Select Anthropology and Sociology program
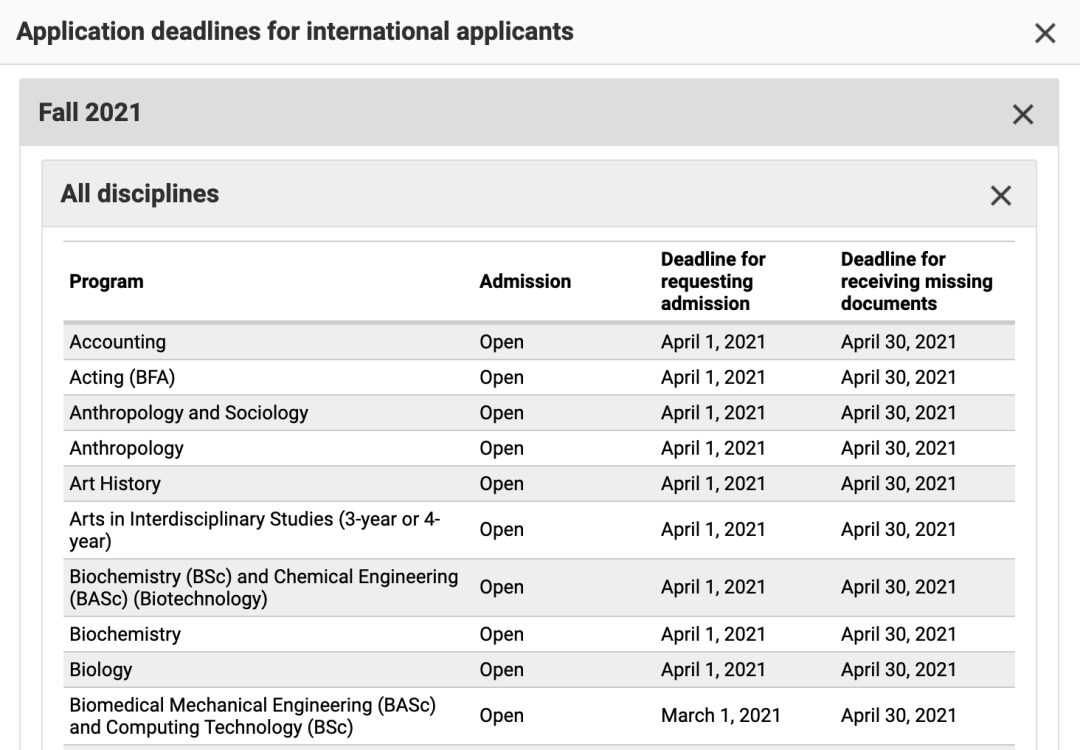This screenshot has width=1080, height=750. pos(189,413)
